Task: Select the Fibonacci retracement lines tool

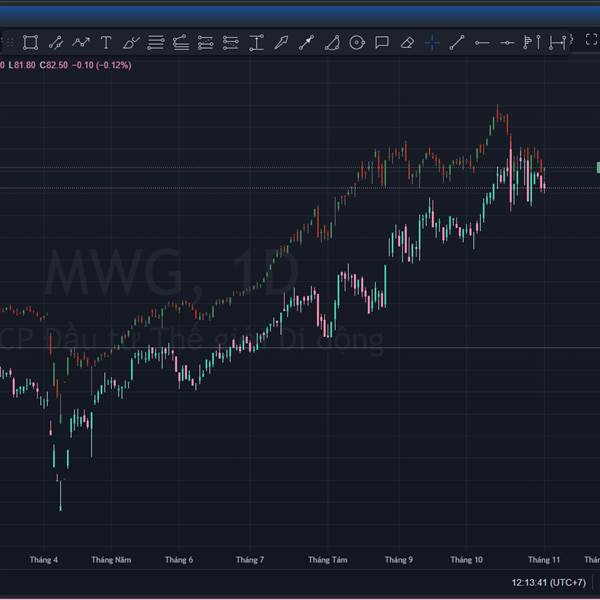Action: [156, 42]
